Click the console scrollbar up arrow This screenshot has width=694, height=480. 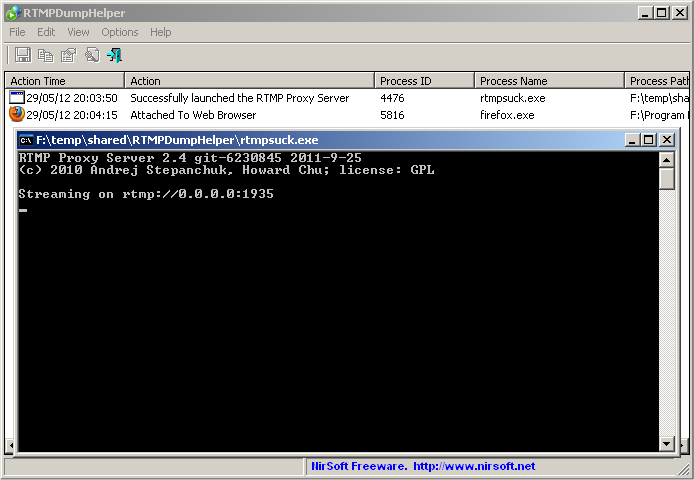667,160
